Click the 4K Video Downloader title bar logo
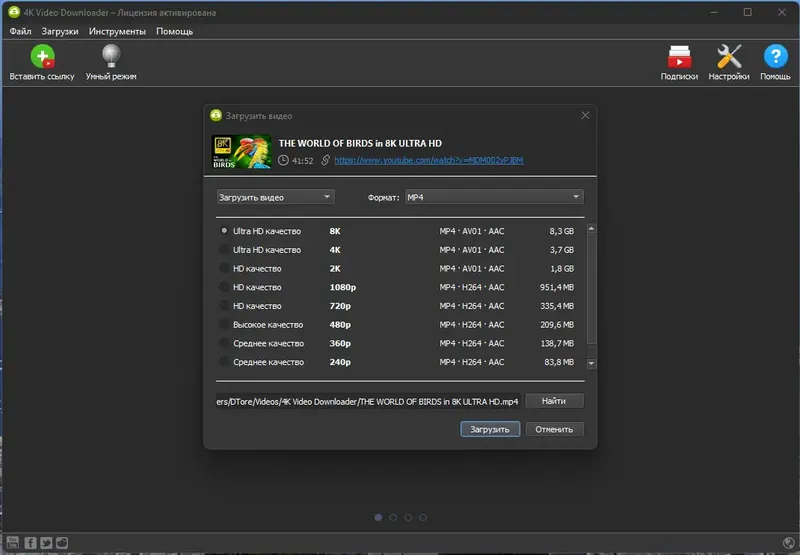 (14, 12)
